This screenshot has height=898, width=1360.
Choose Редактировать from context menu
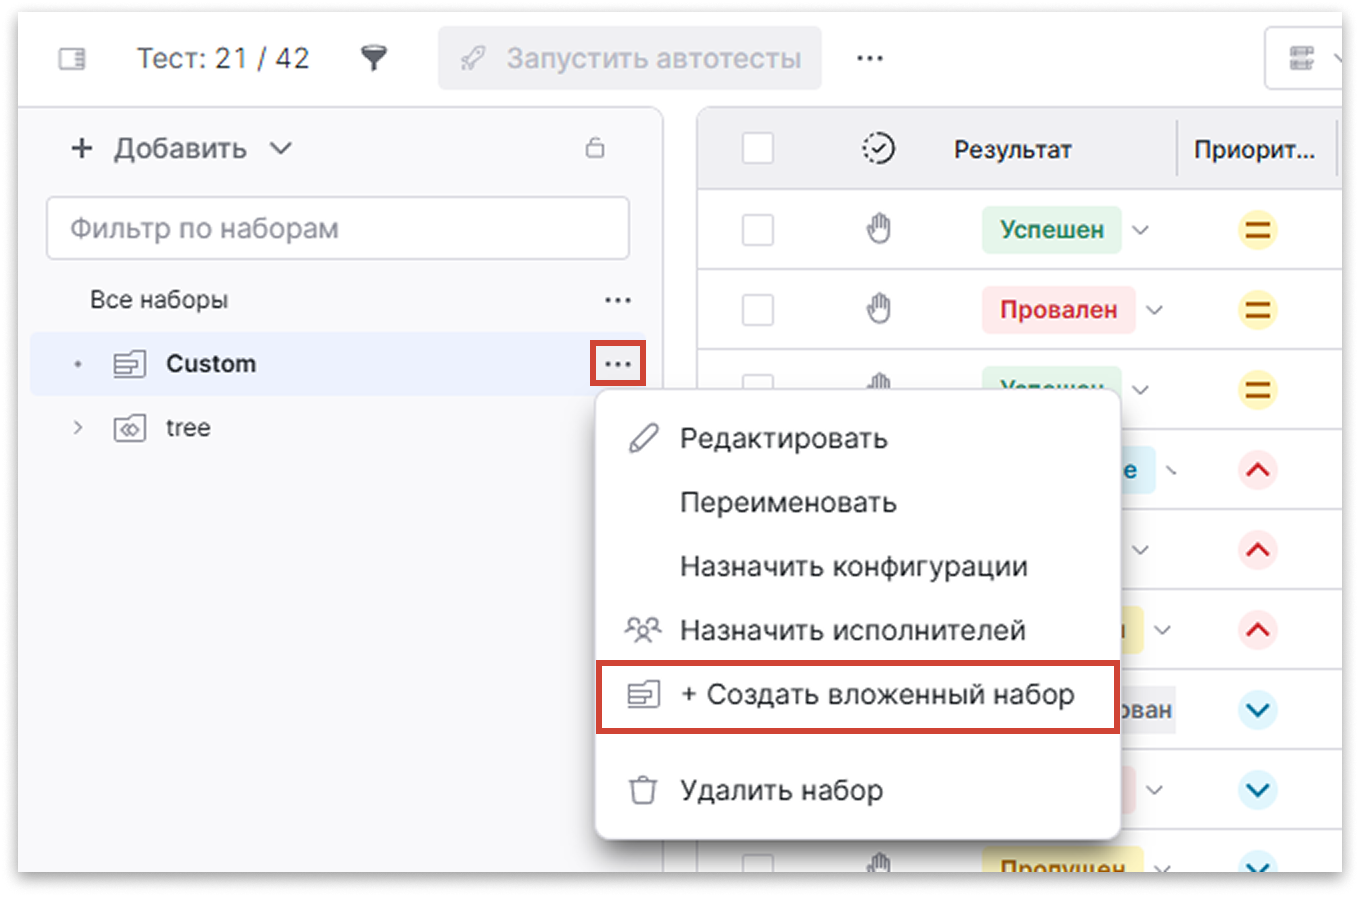[x=858, y=438]
